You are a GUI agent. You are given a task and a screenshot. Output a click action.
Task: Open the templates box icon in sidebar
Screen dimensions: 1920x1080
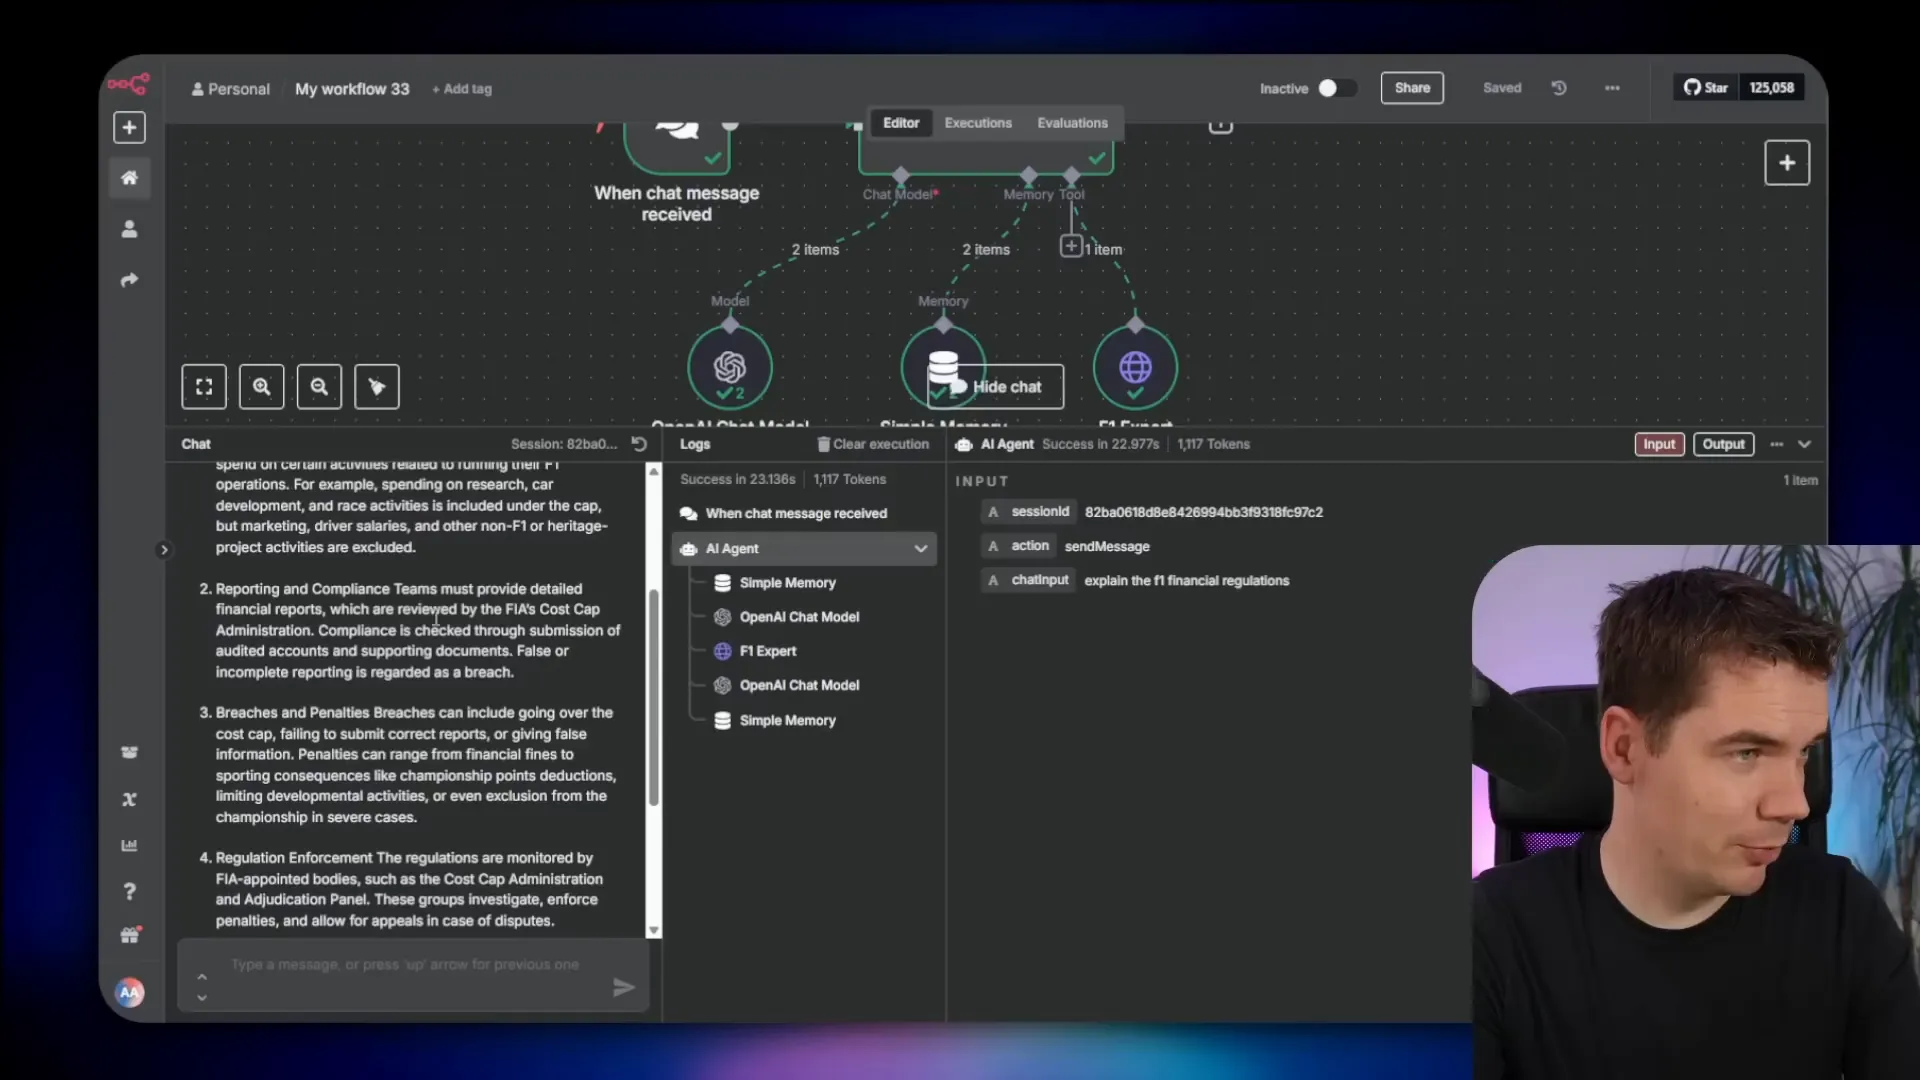coord(129,752)
